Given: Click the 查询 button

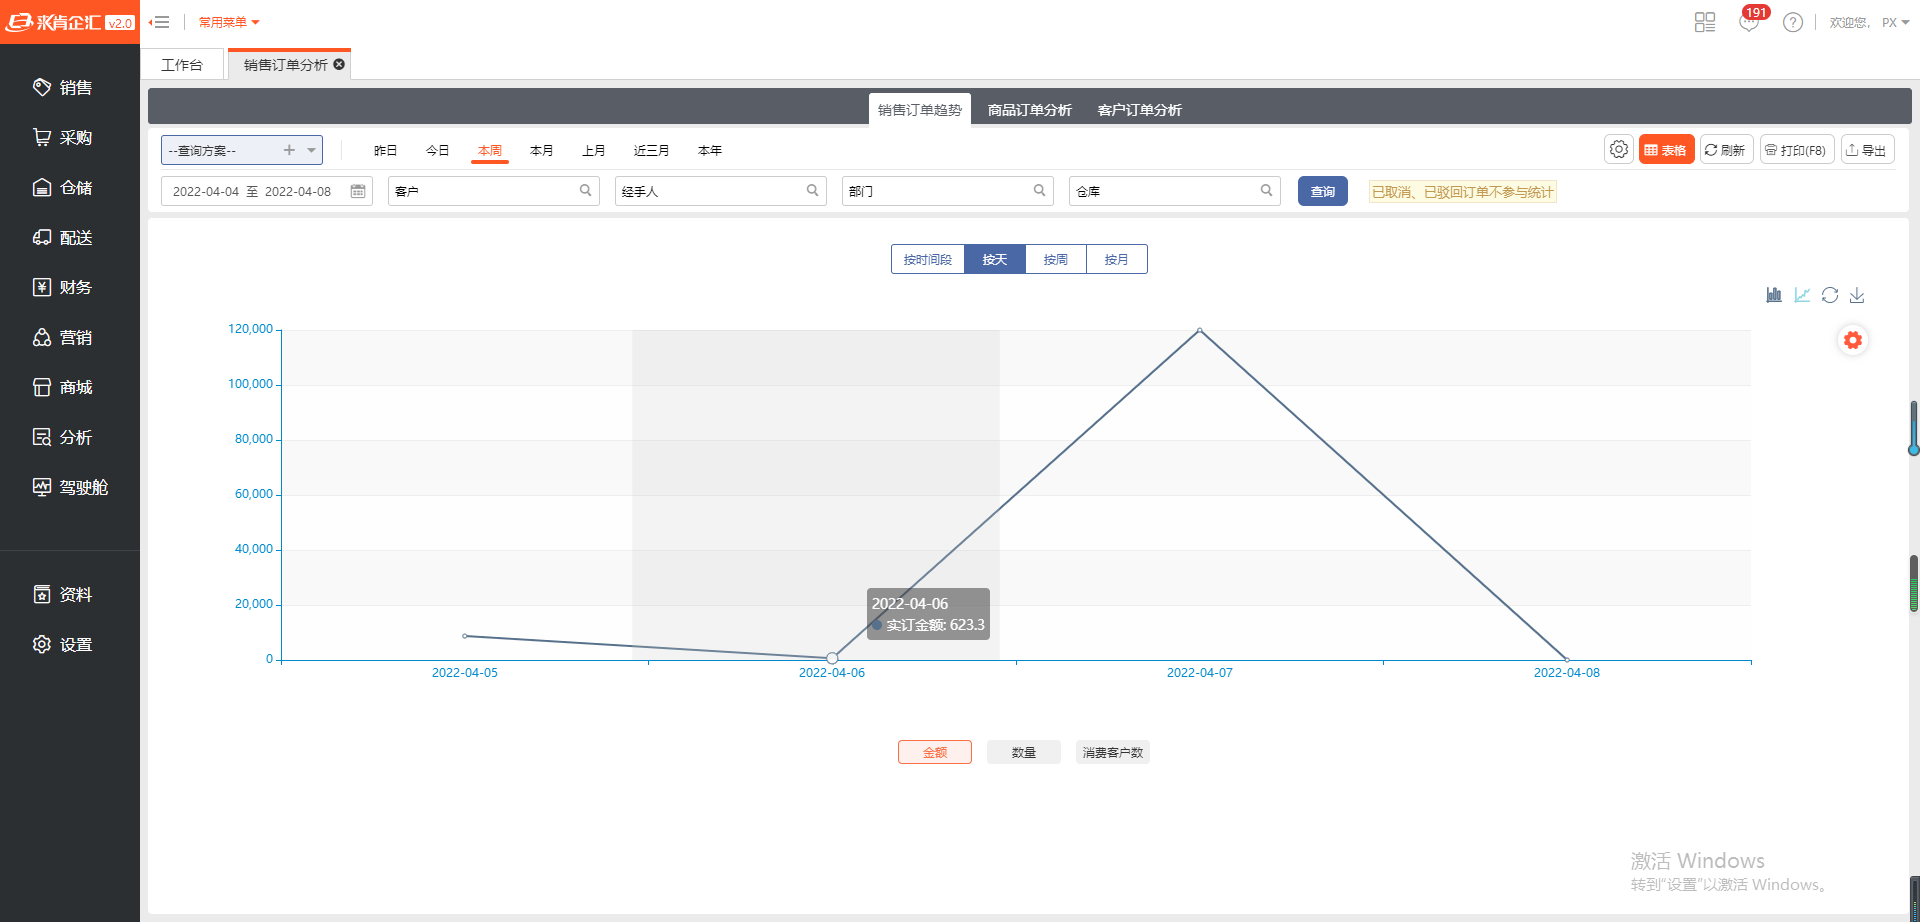Looking at the screenshot, I should point(1322,192).
